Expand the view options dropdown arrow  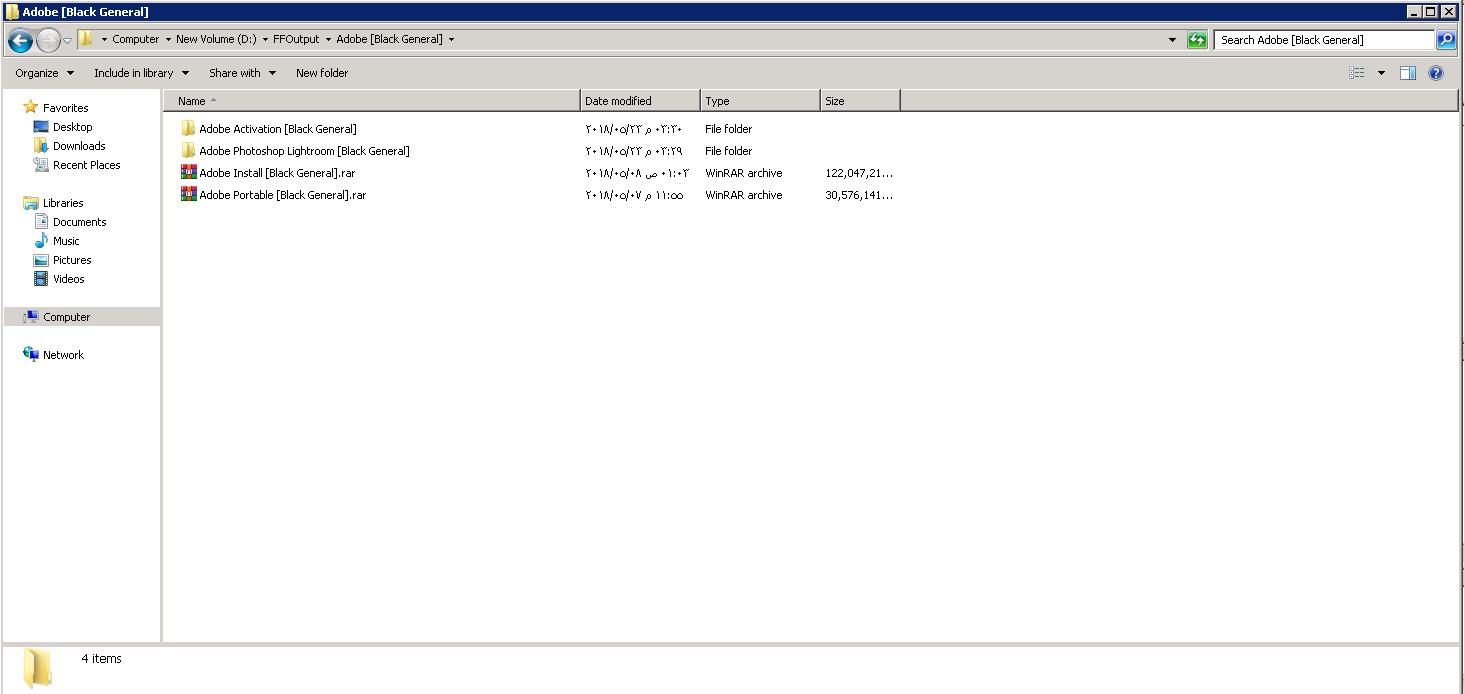pyautogui.click(x=1381, y=73)
